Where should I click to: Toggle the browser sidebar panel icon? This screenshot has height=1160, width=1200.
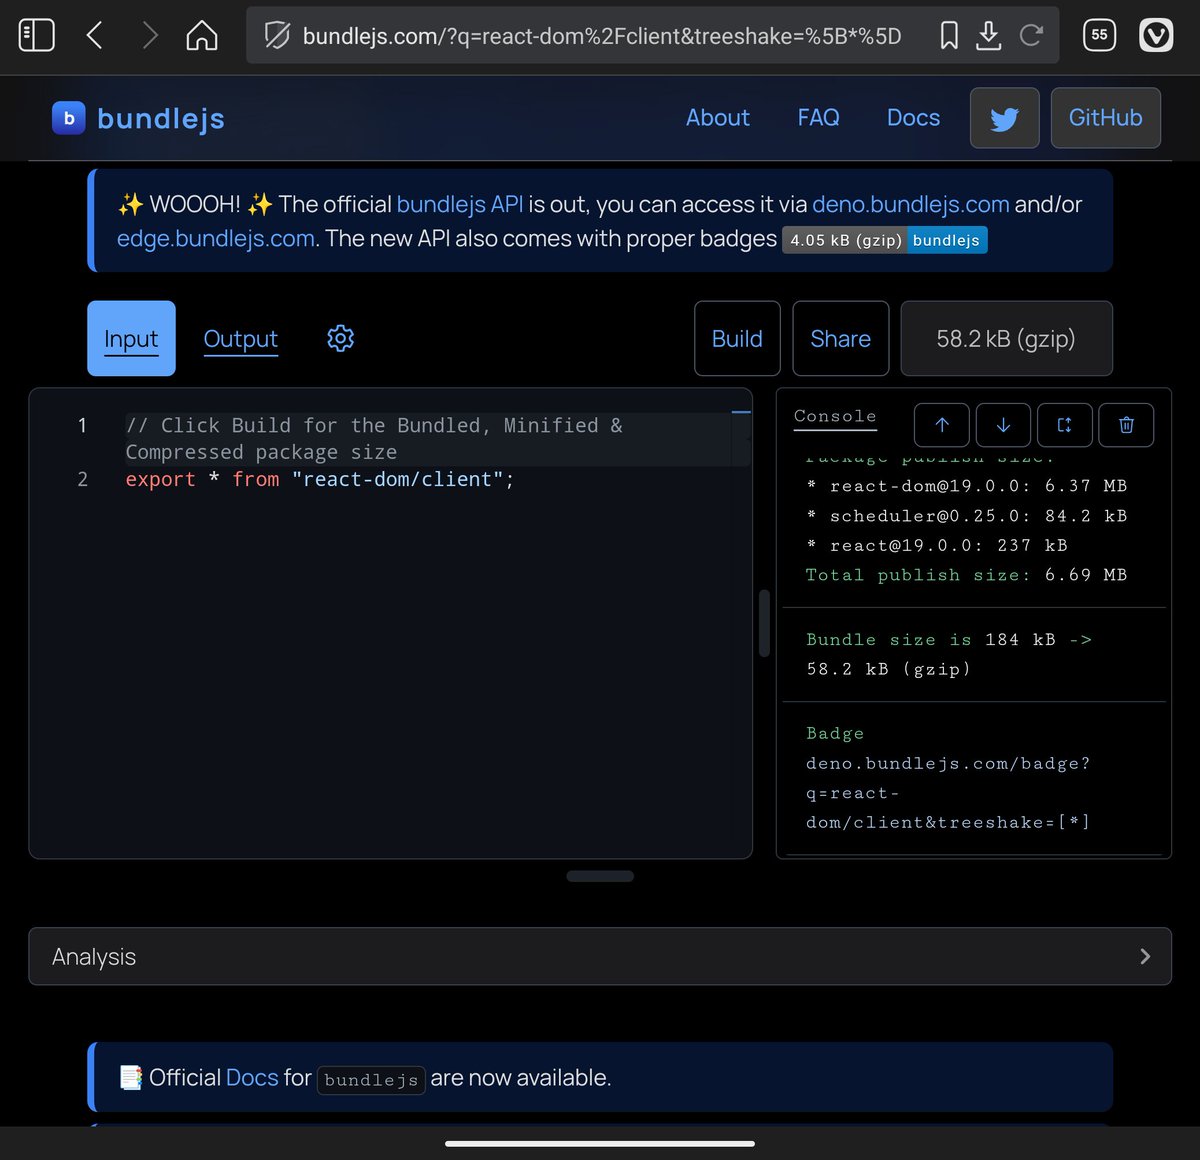tap(37, 36)
